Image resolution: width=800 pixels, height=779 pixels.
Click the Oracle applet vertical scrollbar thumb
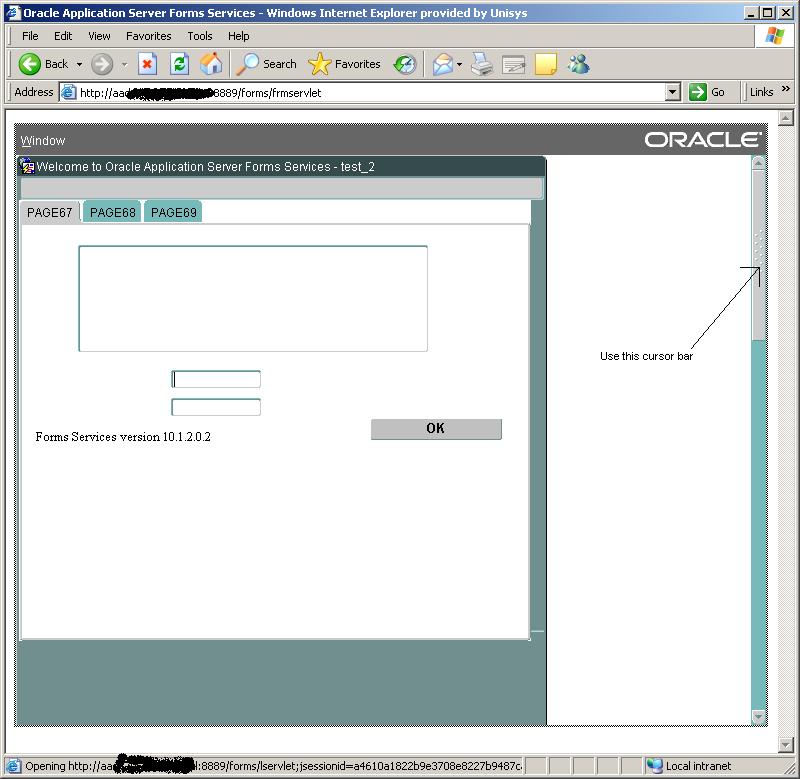(759, 255)
